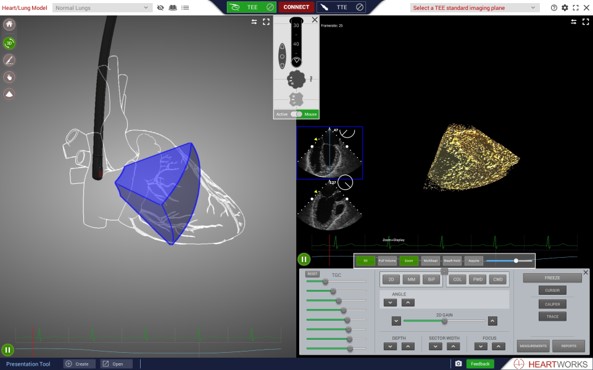
Task: Increase depth with the up arrow
Action: 408,346
